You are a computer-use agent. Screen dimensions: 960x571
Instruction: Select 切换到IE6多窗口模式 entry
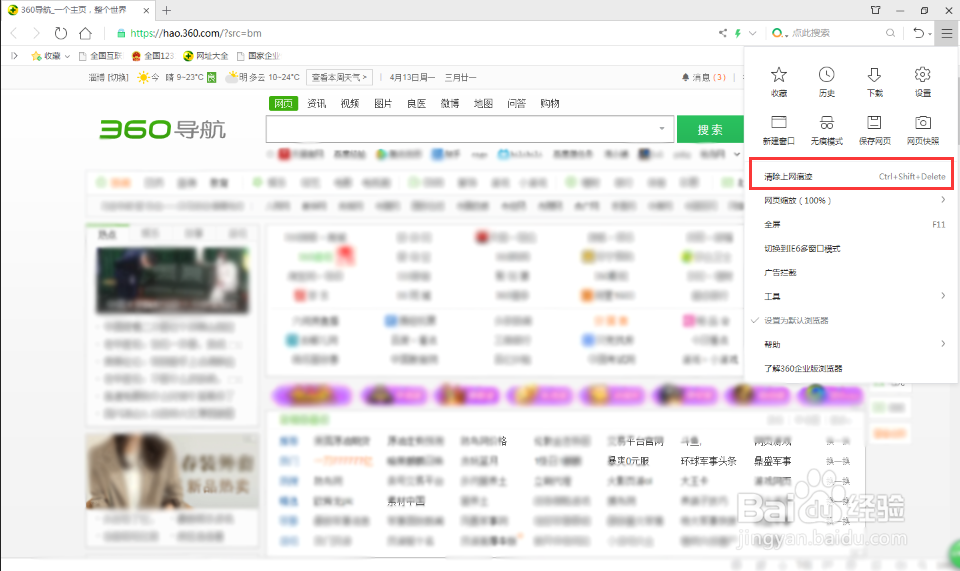(851, 248)
